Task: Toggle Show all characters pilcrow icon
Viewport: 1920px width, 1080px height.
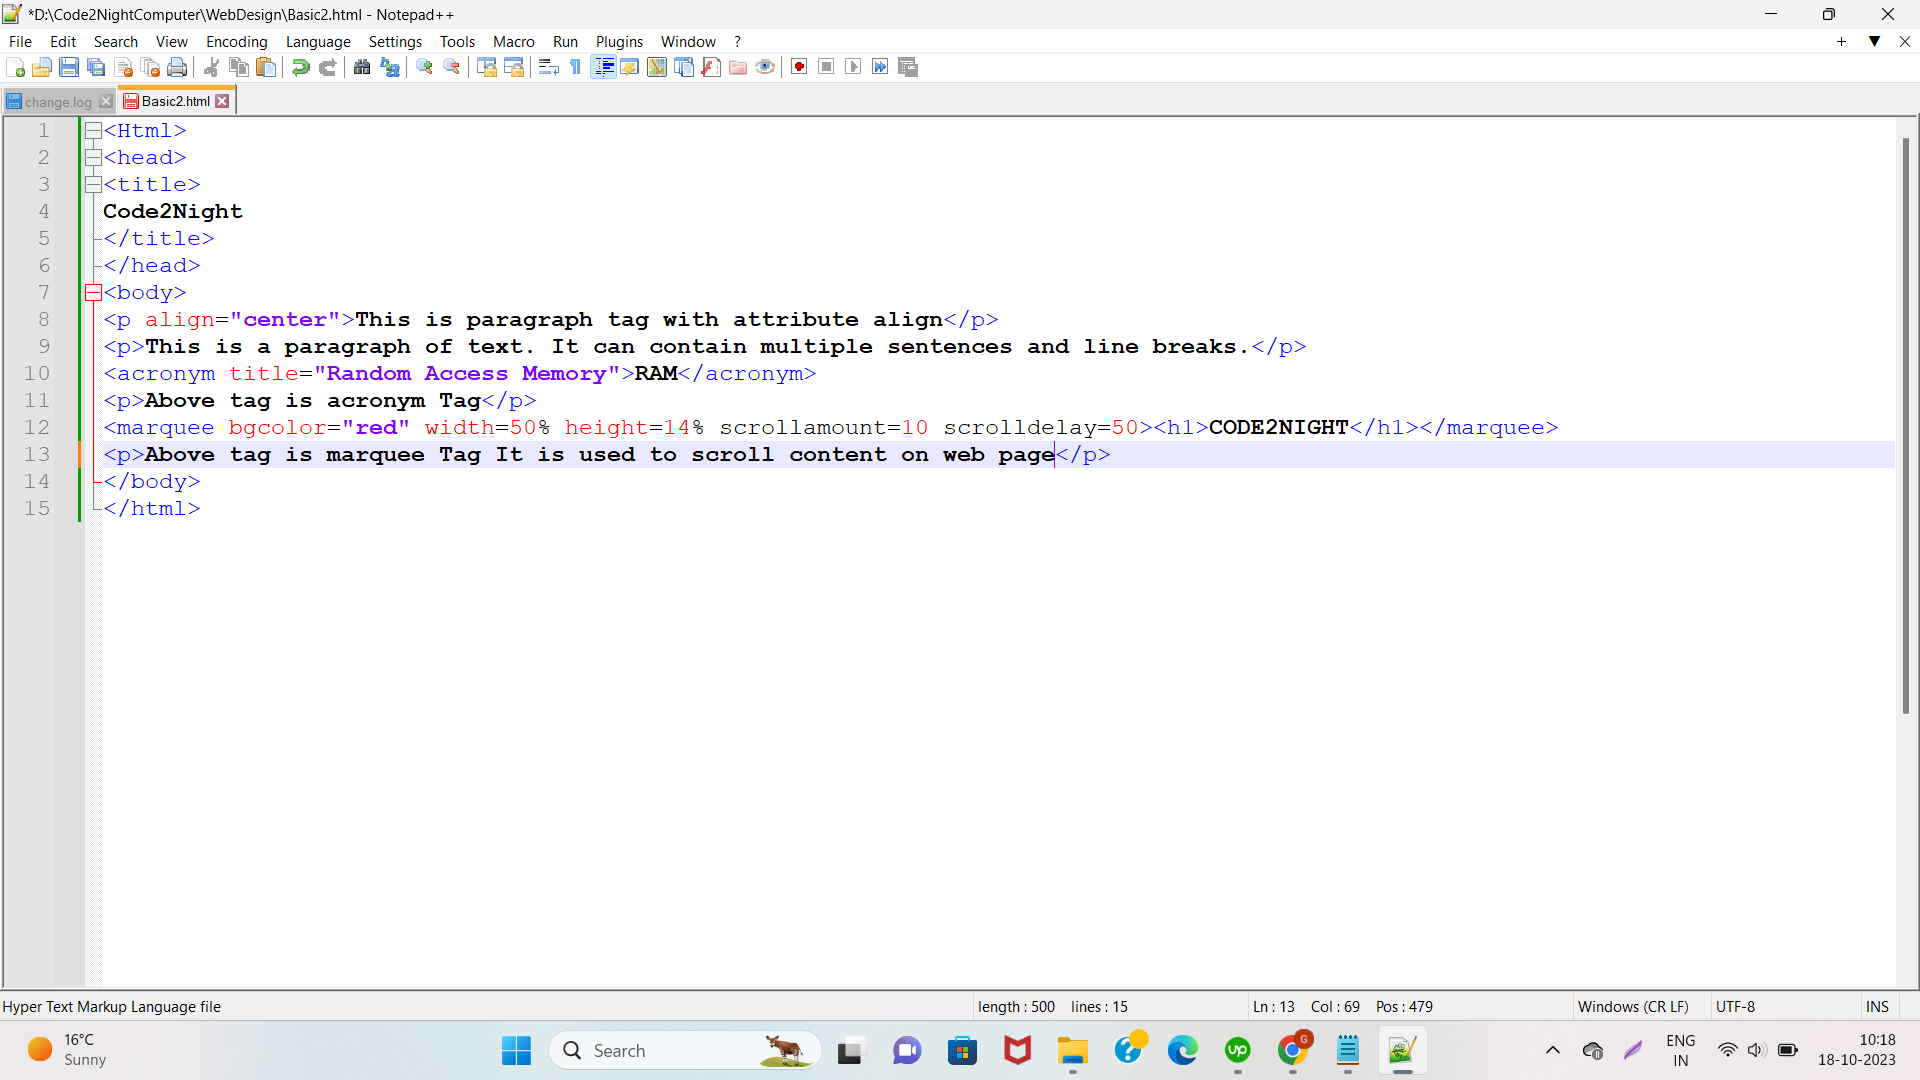Action: click(576, 67)
